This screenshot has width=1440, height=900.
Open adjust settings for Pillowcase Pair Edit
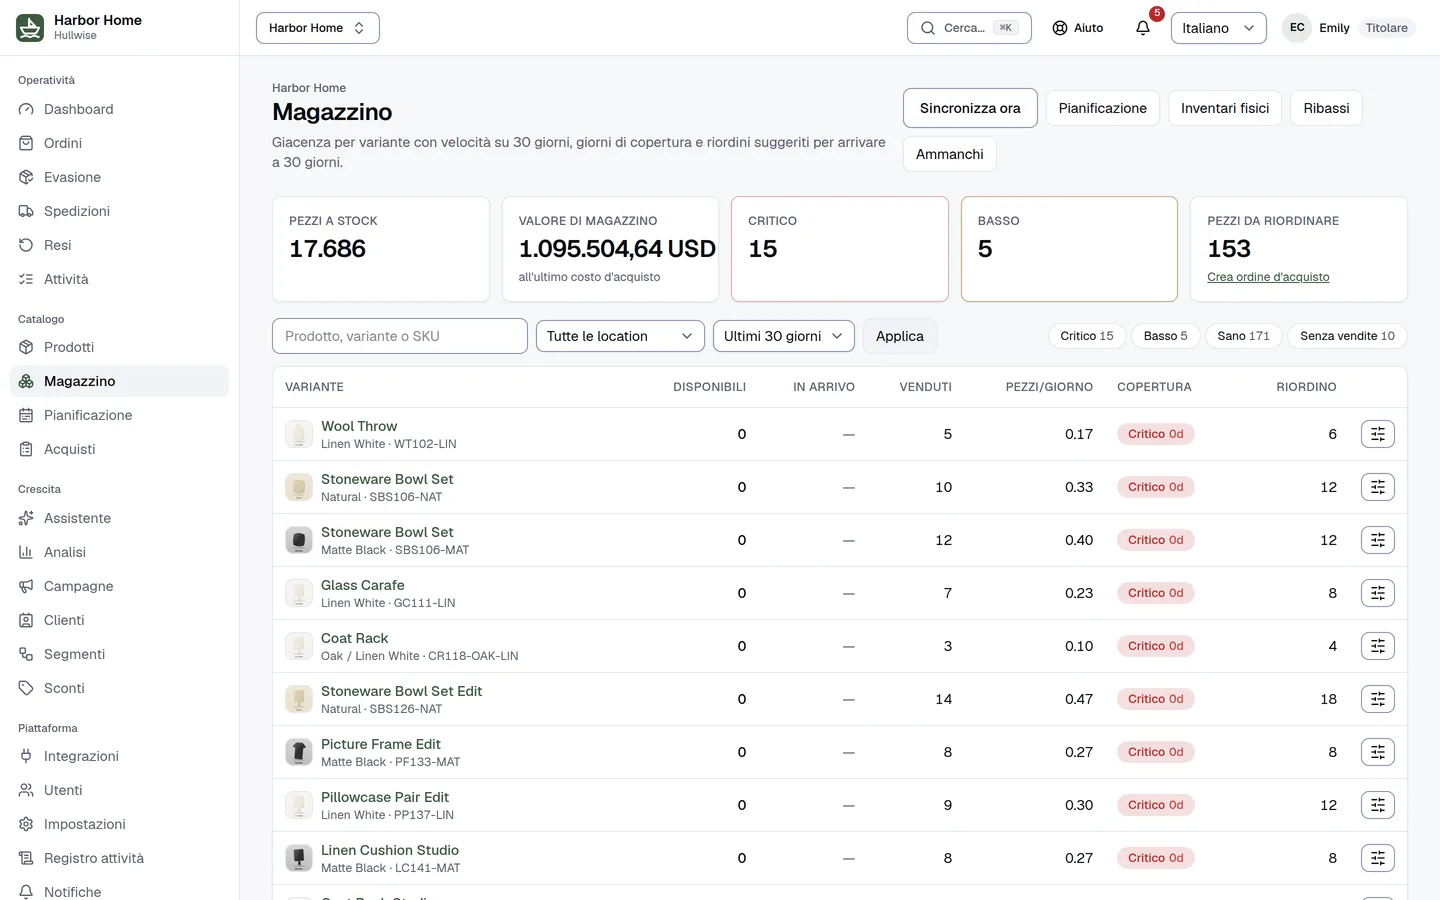1377,805
